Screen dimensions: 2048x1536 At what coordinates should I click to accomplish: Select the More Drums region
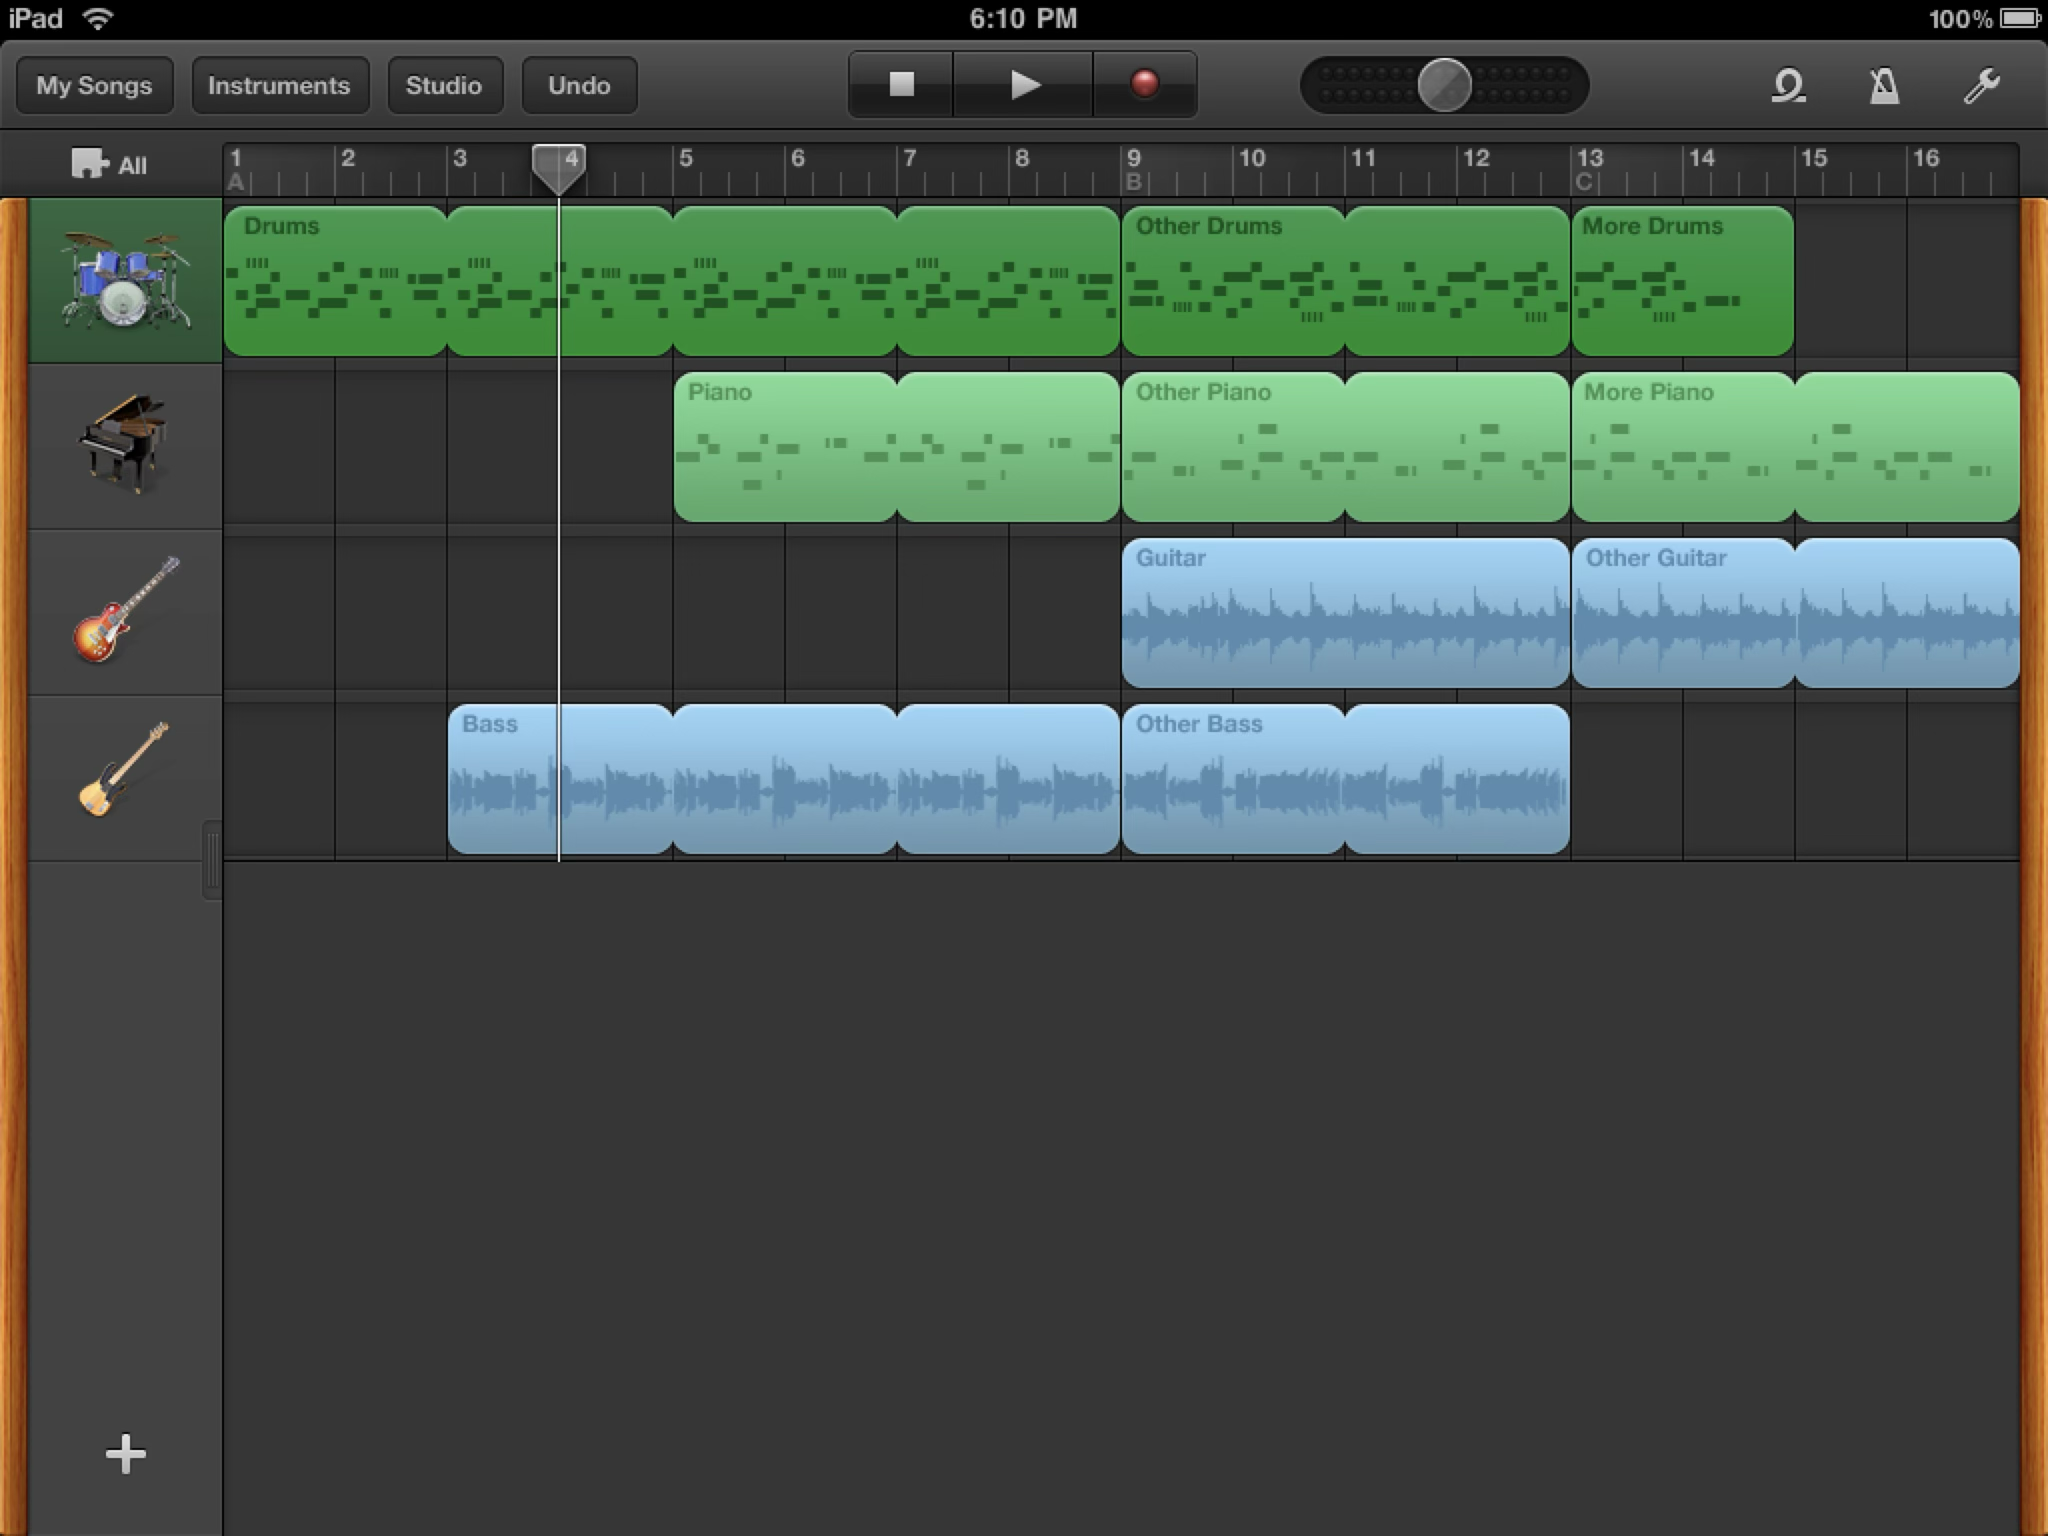(x=1682, y=281)
